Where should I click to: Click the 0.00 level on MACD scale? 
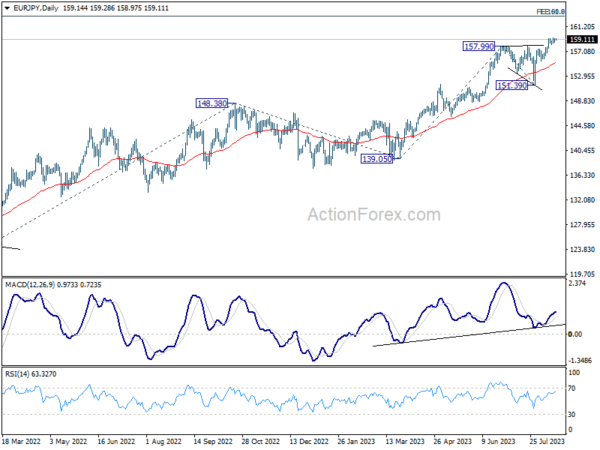tap(575, 334)
